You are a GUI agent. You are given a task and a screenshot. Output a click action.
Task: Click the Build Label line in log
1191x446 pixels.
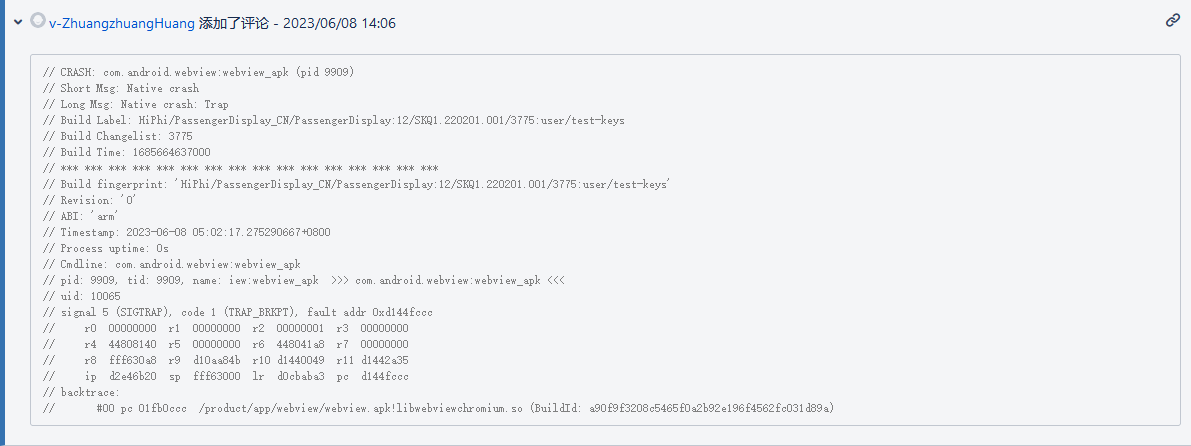pos(333,120)
